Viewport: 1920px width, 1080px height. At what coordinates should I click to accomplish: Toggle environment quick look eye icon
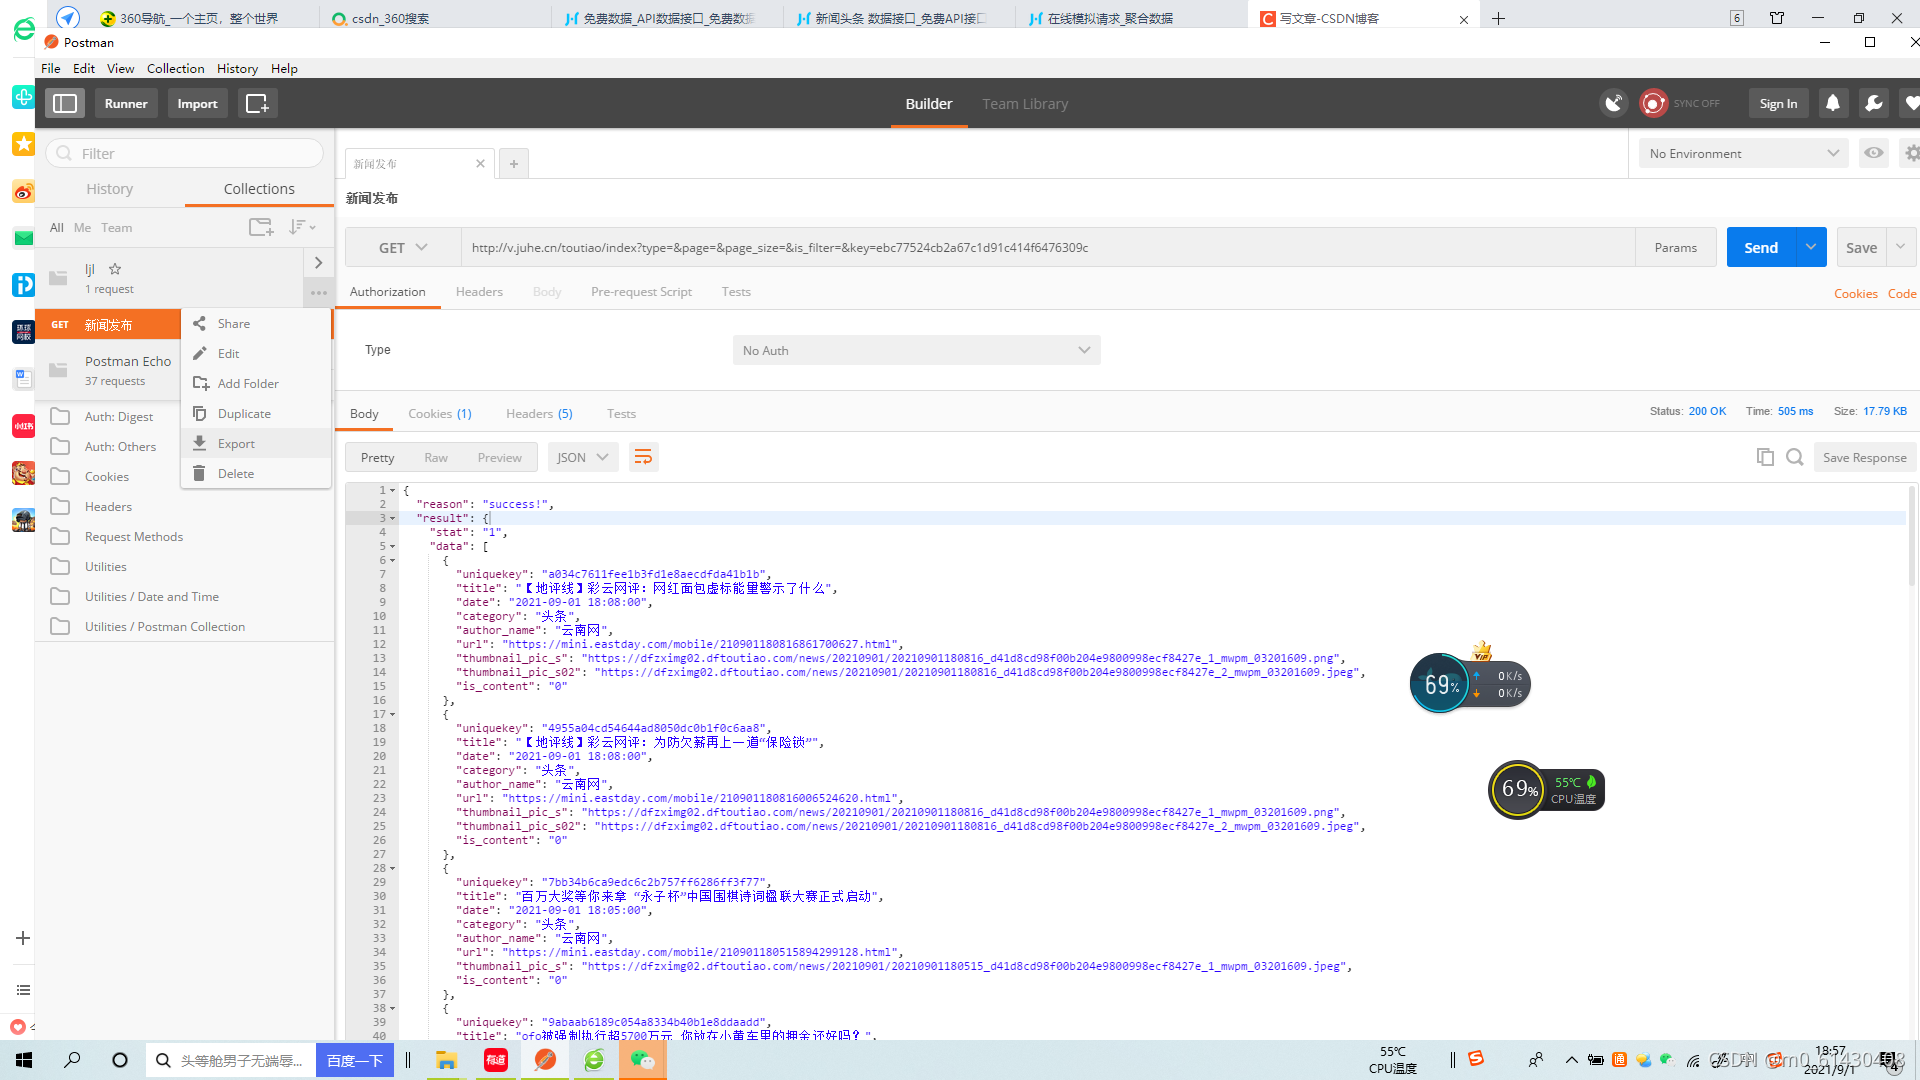pyautogui.click(x=1873, y=152)
